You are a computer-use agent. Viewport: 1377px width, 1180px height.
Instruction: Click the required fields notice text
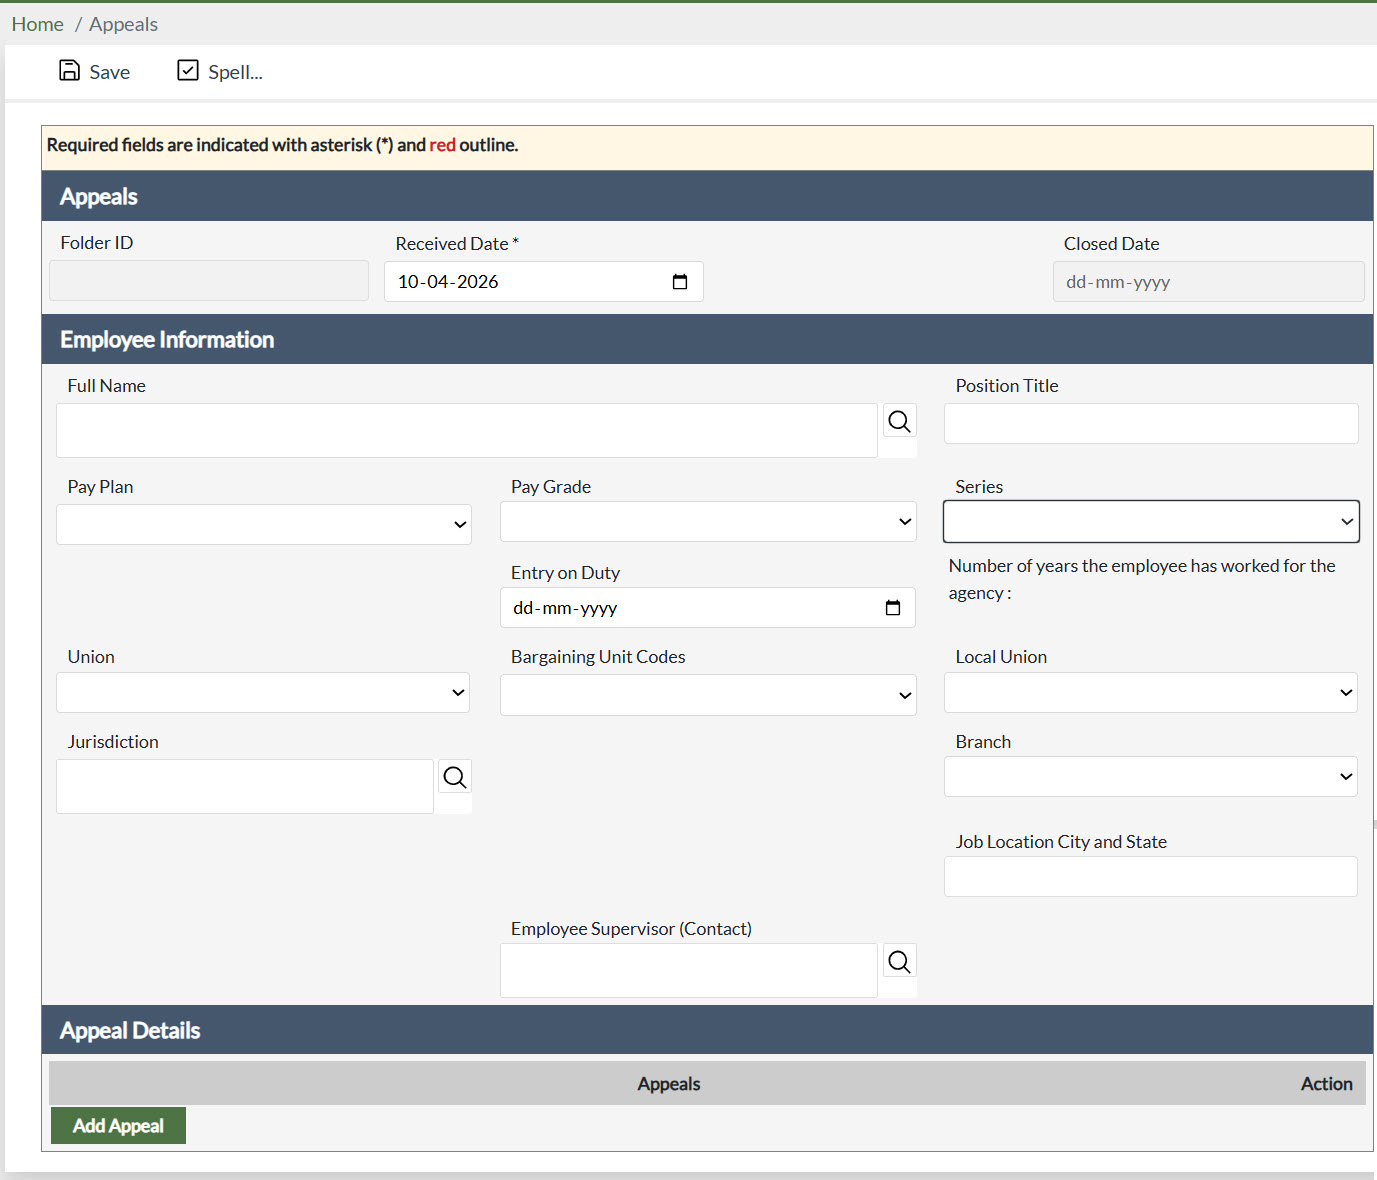[x=283, y=145]
